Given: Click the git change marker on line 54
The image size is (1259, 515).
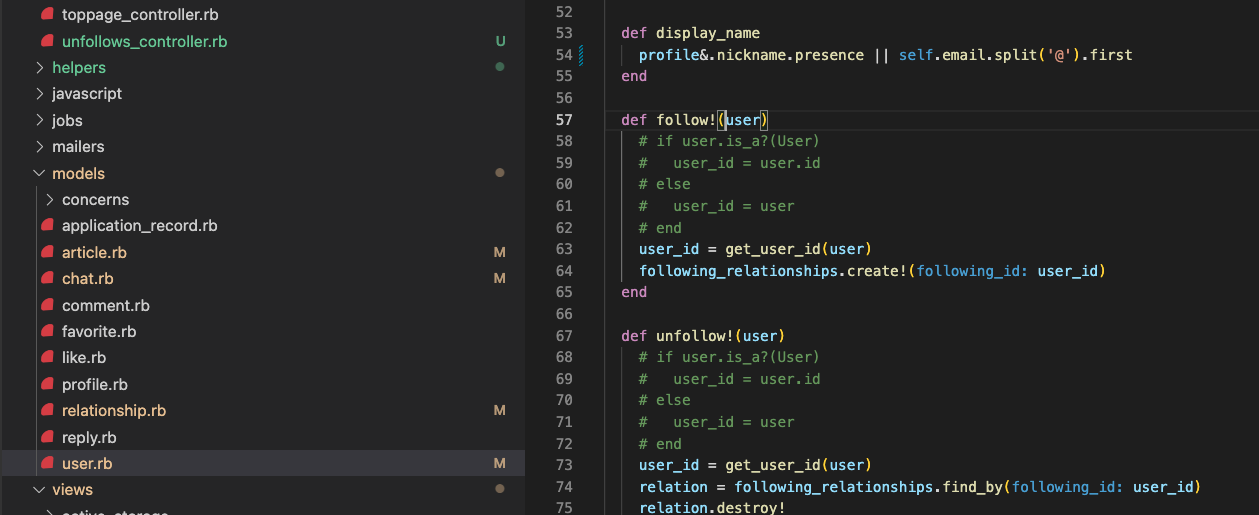Looking at the screenshot, I should click(x=581, y=55).
